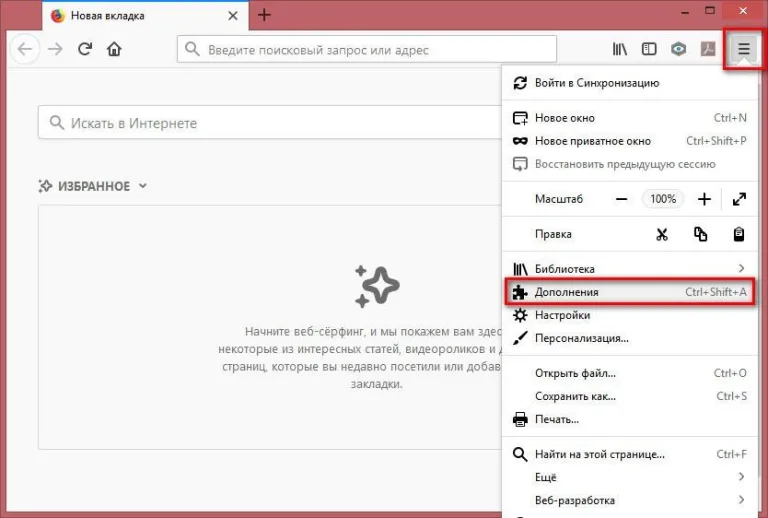768x518 pixels.
Task: Click the Правка label in menu
Action: pyautogui.click(x=553, y=234)
